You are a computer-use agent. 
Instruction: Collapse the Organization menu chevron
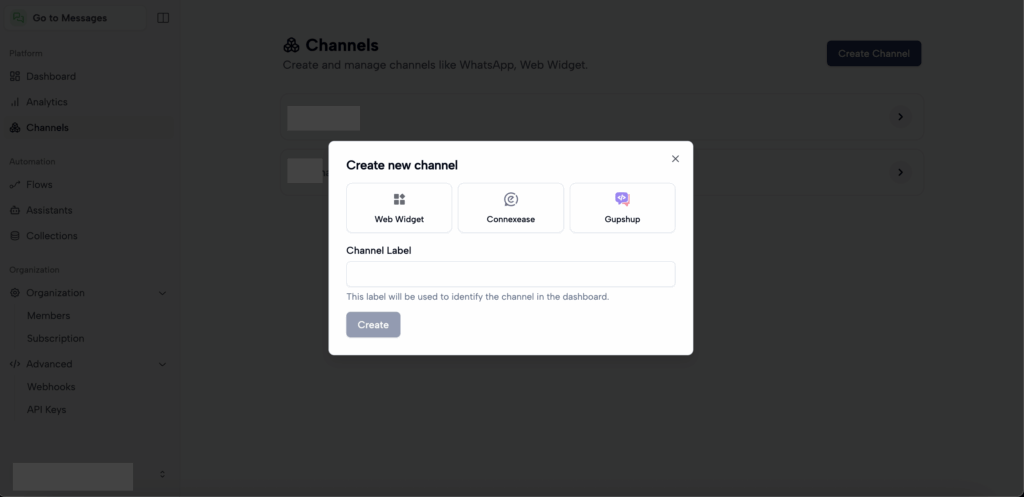pyautogui.click(x=162, y=293)
